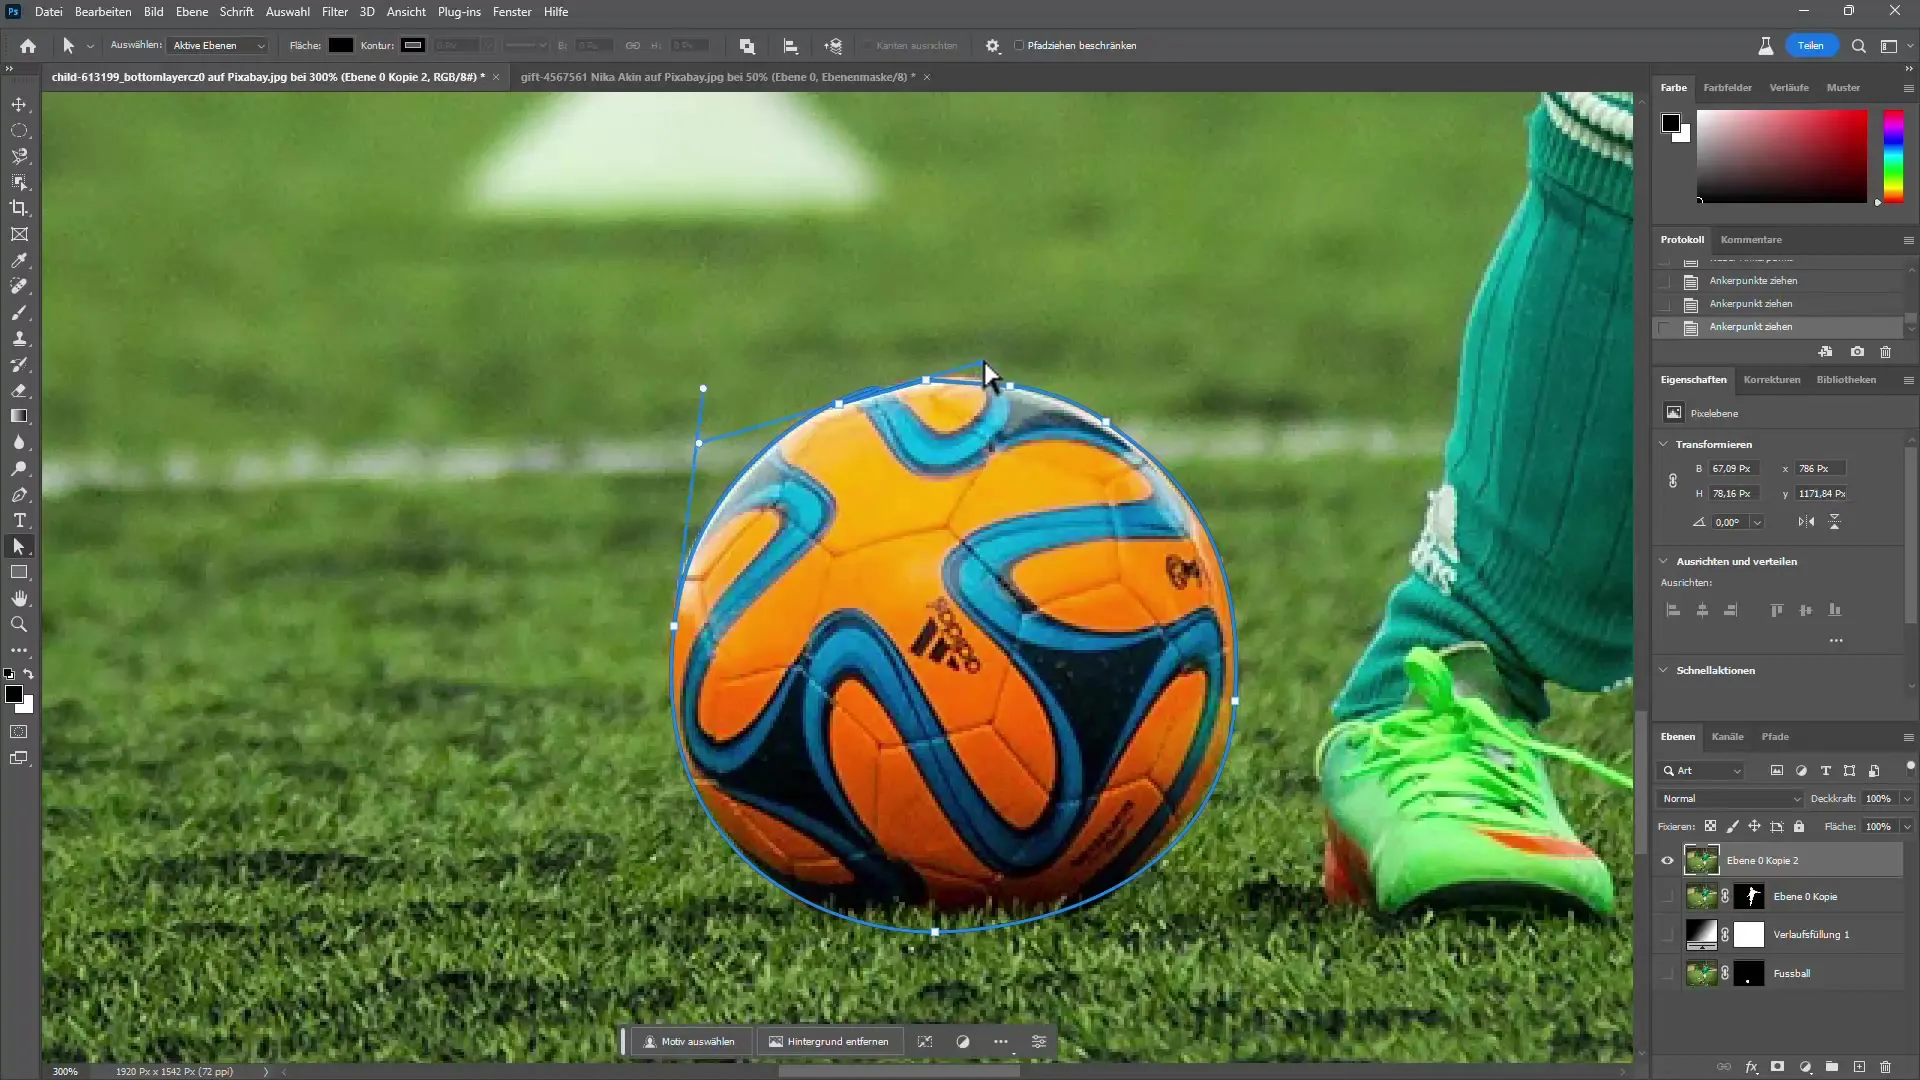Pick the Pen tool in toolbar
This screenshot has width=1920, height=1080.
coord(19,495)
